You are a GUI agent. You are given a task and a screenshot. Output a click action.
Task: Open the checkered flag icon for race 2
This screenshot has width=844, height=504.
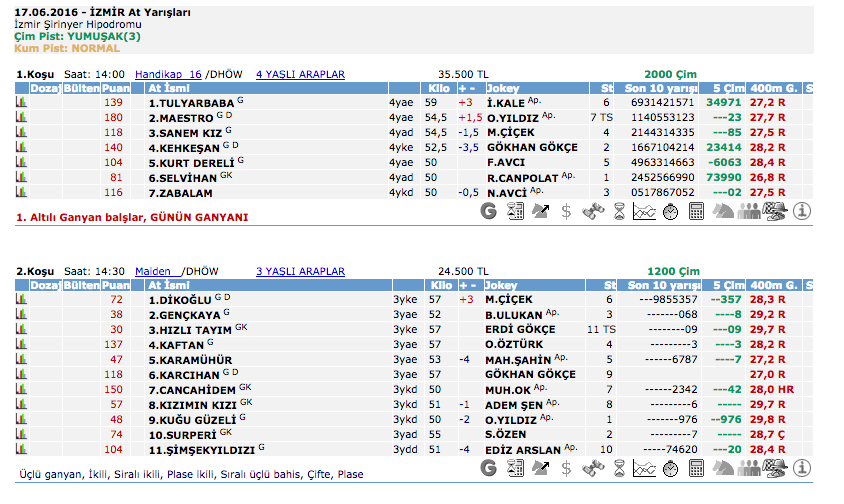775,468
